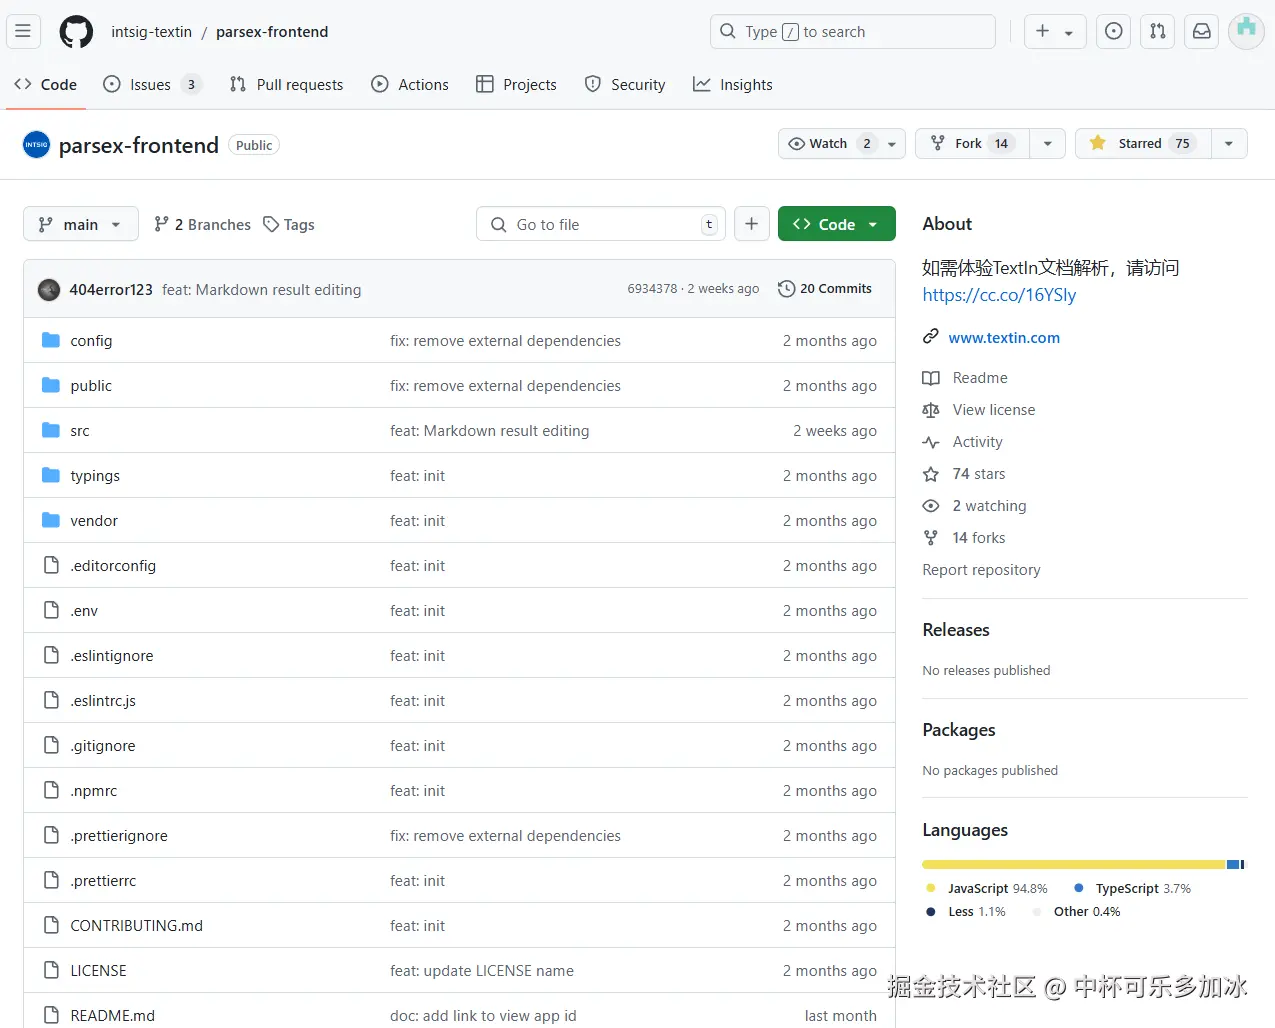Click 'feat: update LICENSE name' commit message
Image resolution: width=1275 pixels, height=1028 pixels.
[482, 970]
